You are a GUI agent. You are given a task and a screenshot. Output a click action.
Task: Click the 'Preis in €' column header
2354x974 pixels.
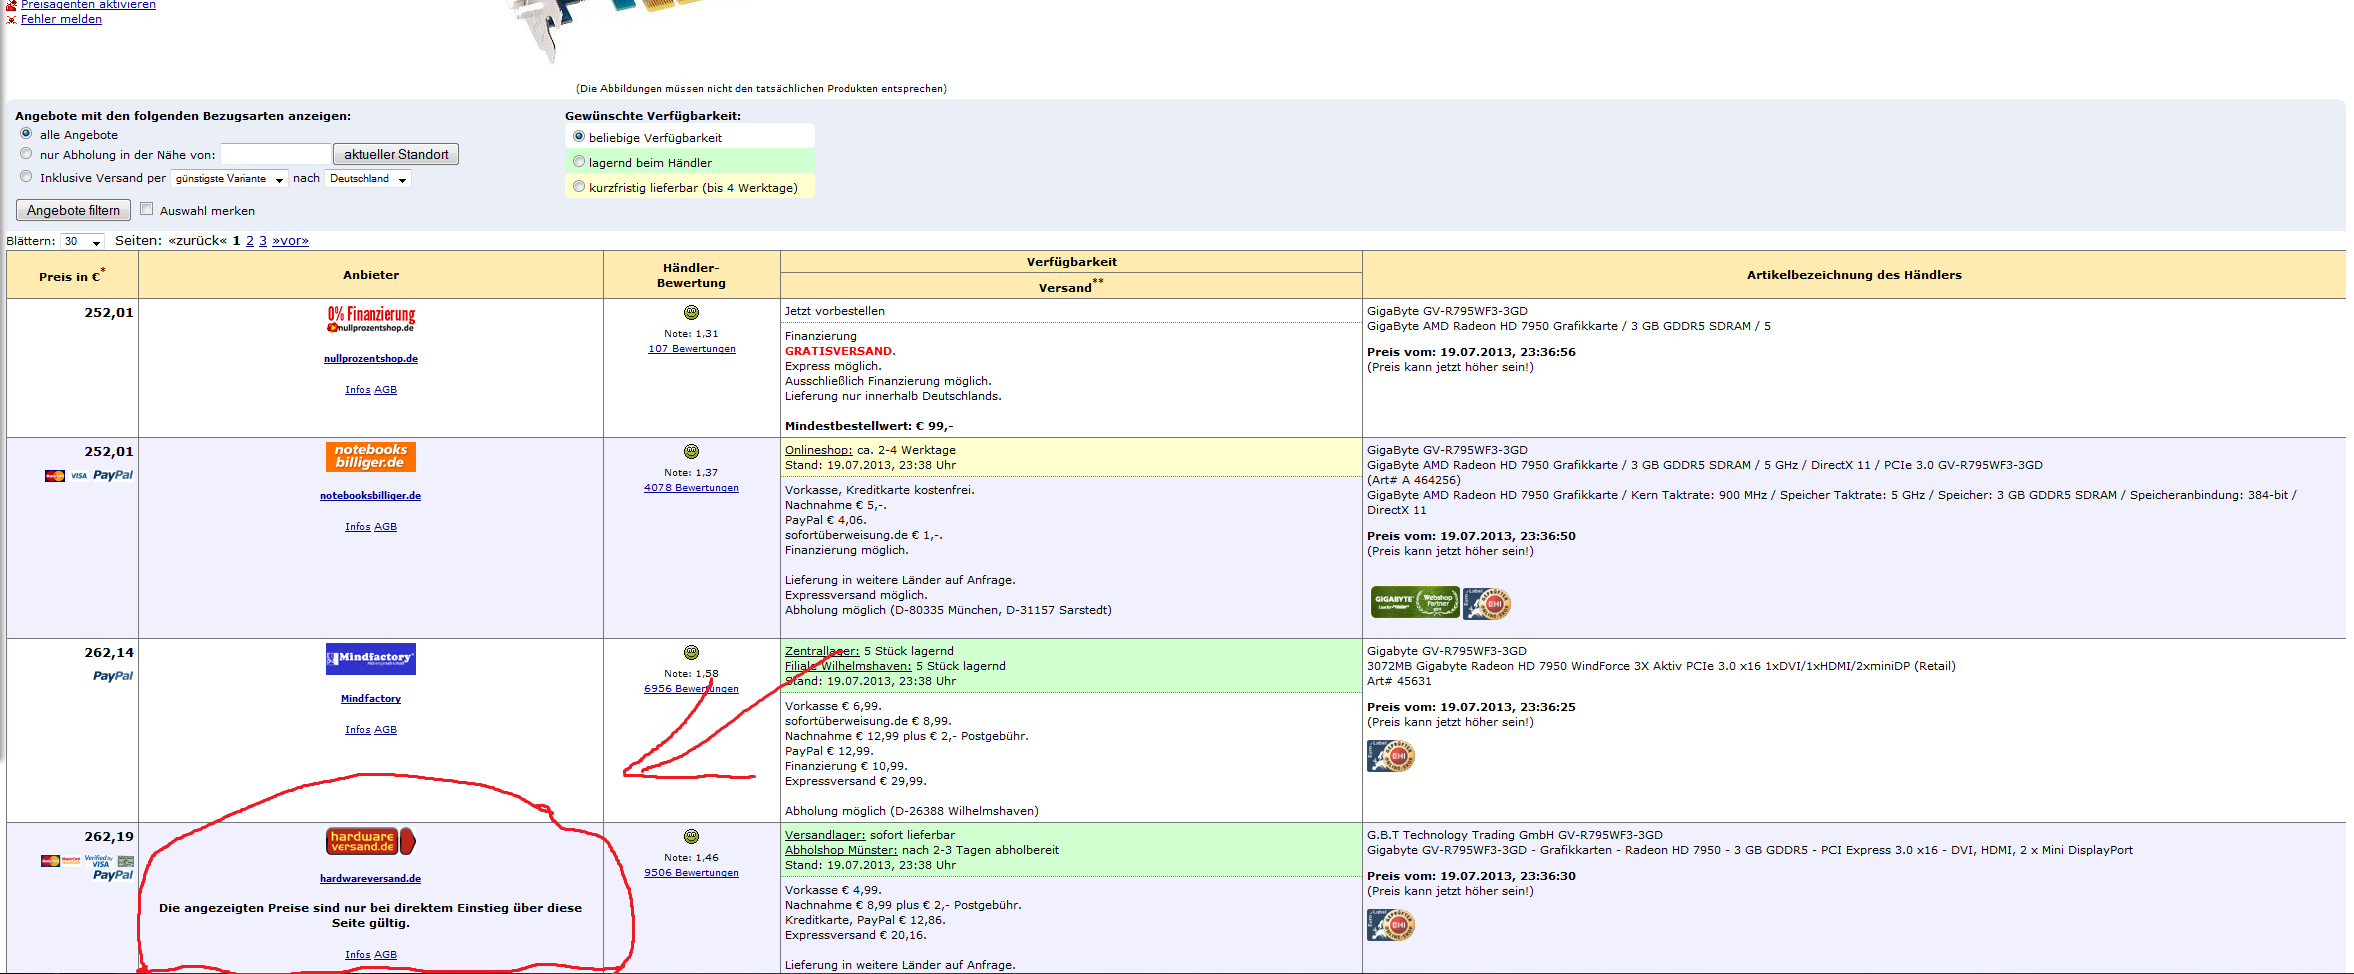coord(72,275)
